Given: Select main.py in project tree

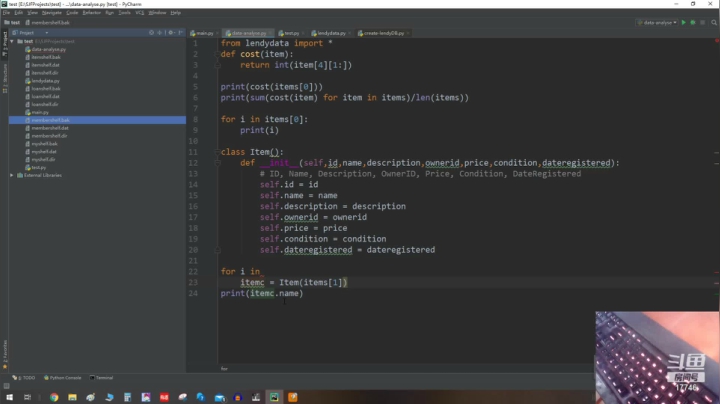Looking at the screenshot, I should click(x=40, y=112).
